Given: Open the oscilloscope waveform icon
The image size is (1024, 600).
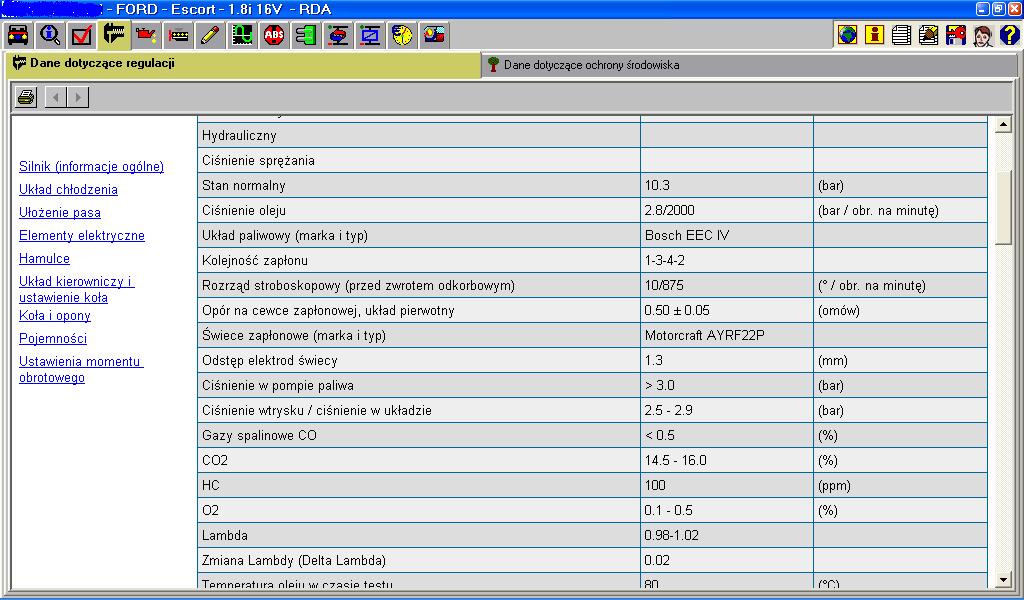Looking at the screenshot, I should [x=242, y=36].
